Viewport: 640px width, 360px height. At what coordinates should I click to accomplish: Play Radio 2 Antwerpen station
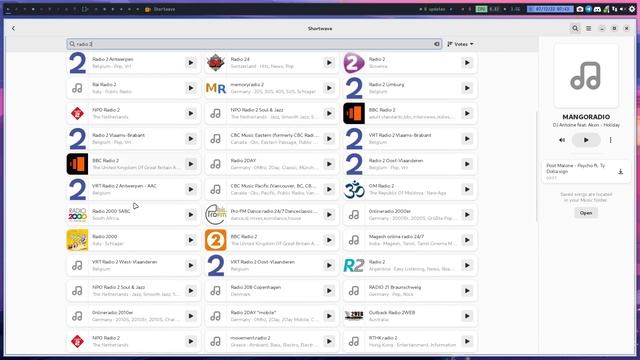tap(191, 63)
